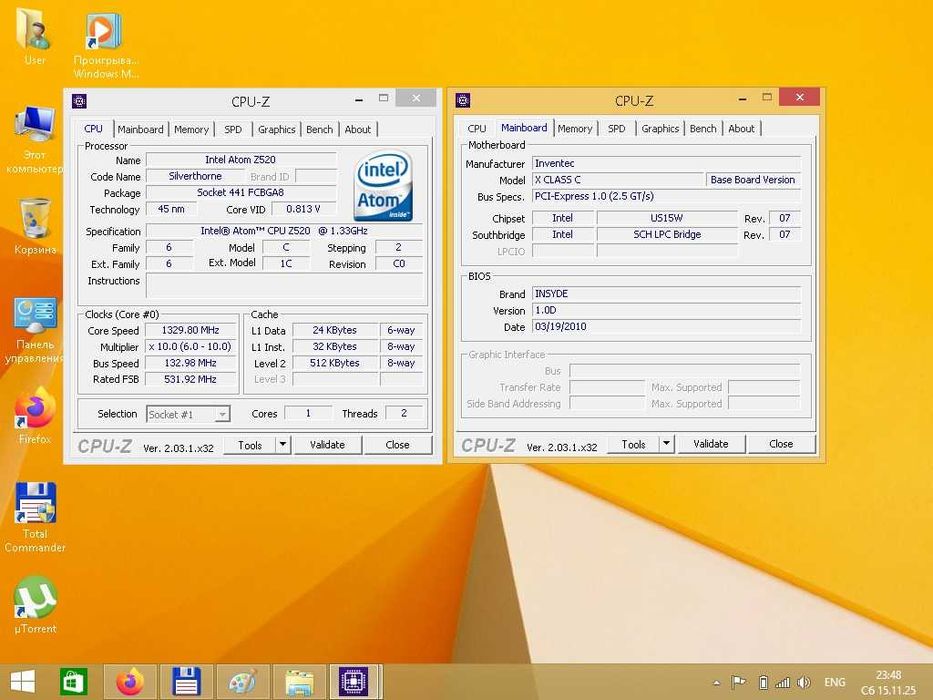Click the Southbridge value SCH LPC Bridge

pos(667,235)
